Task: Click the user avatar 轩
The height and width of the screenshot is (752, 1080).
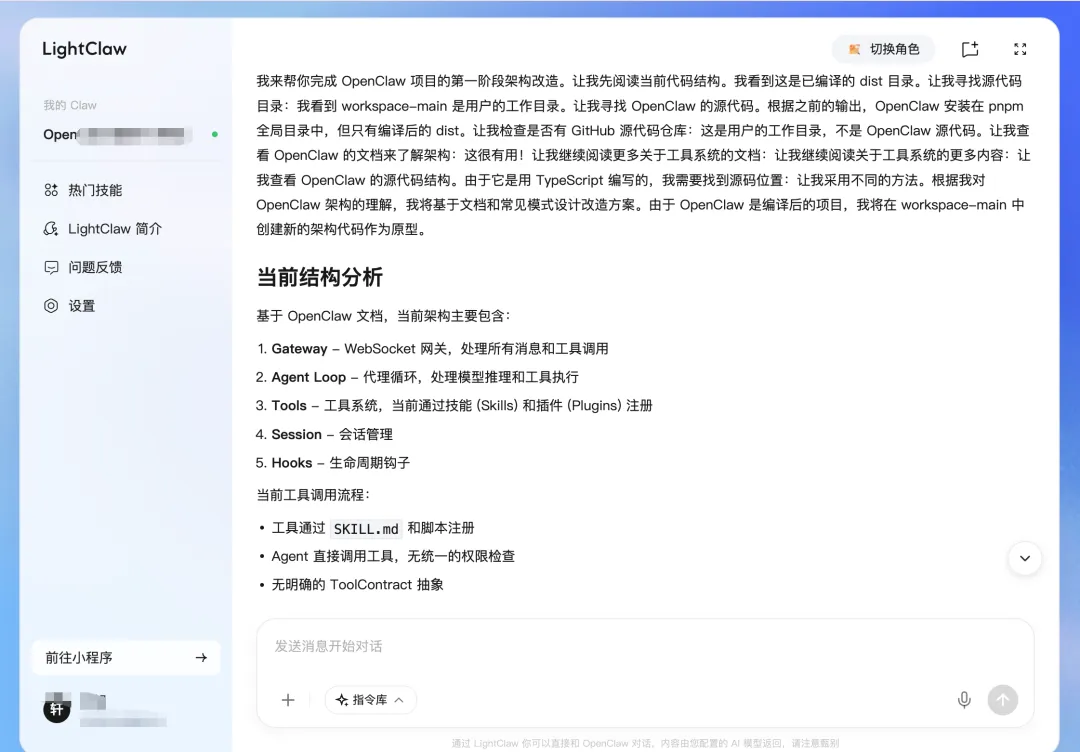Action: [57, 709]
